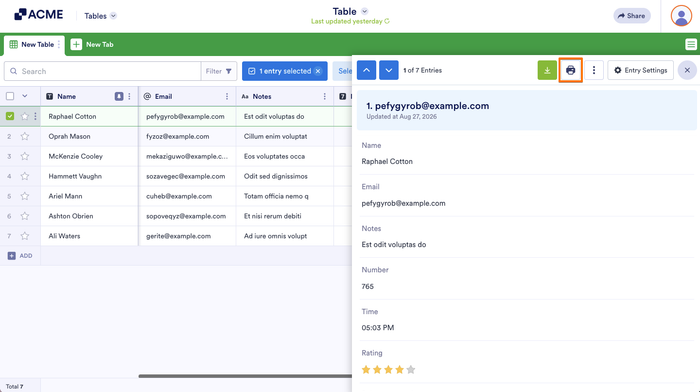Image resolution: width=700 pixels, height=392 pixels.
Task: Go to previous entry with up arrow
Action: point(367,70)
